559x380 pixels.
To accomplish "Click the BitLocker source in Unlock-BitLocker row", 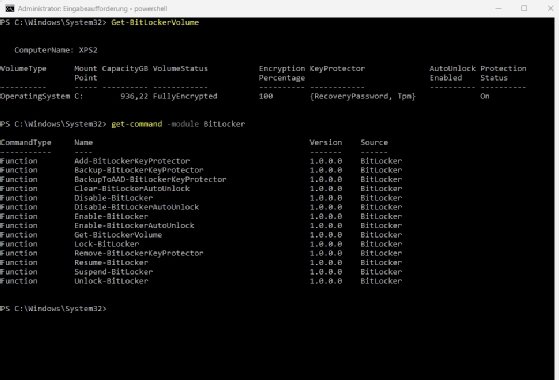I will 381,281.
